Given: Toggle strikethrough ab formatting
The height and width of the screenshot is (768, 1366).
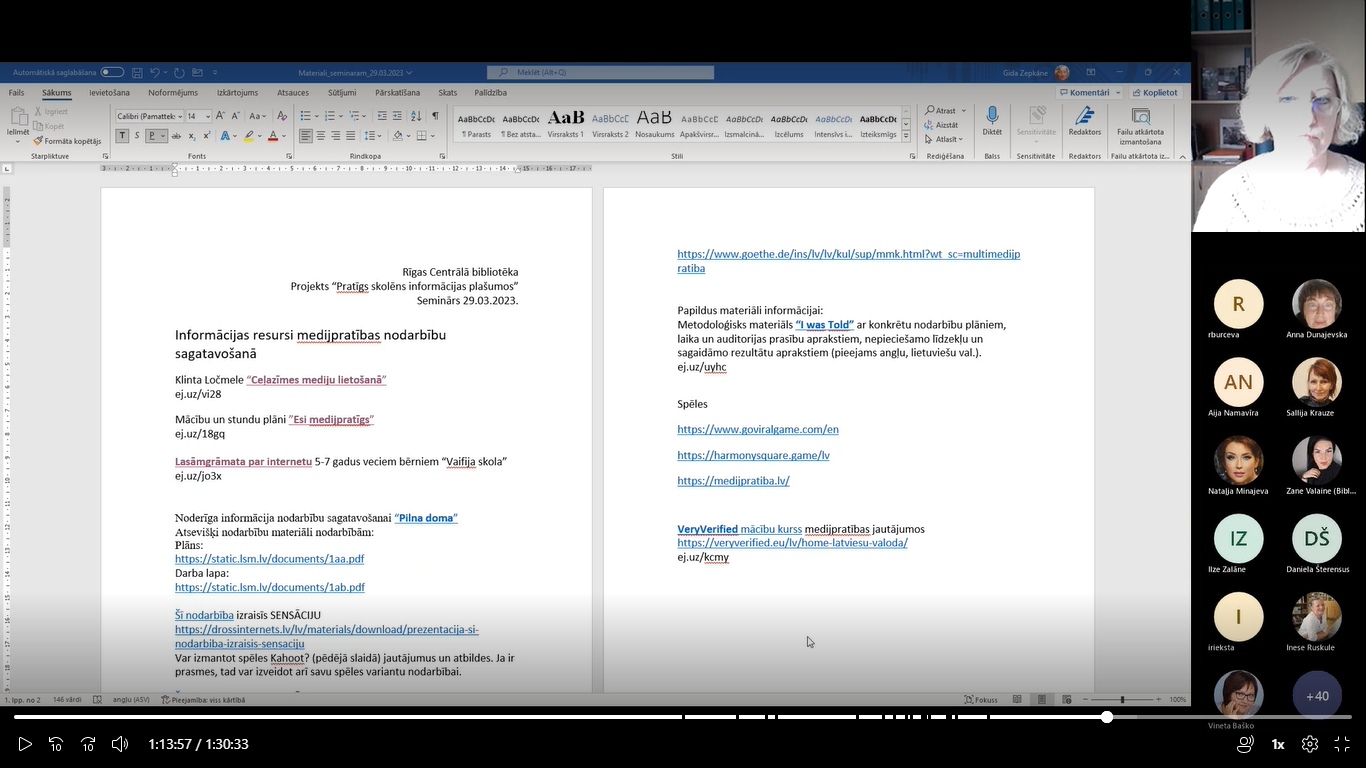Looking at the screenshot, I should pyautogui.click(x=176, y=136).
